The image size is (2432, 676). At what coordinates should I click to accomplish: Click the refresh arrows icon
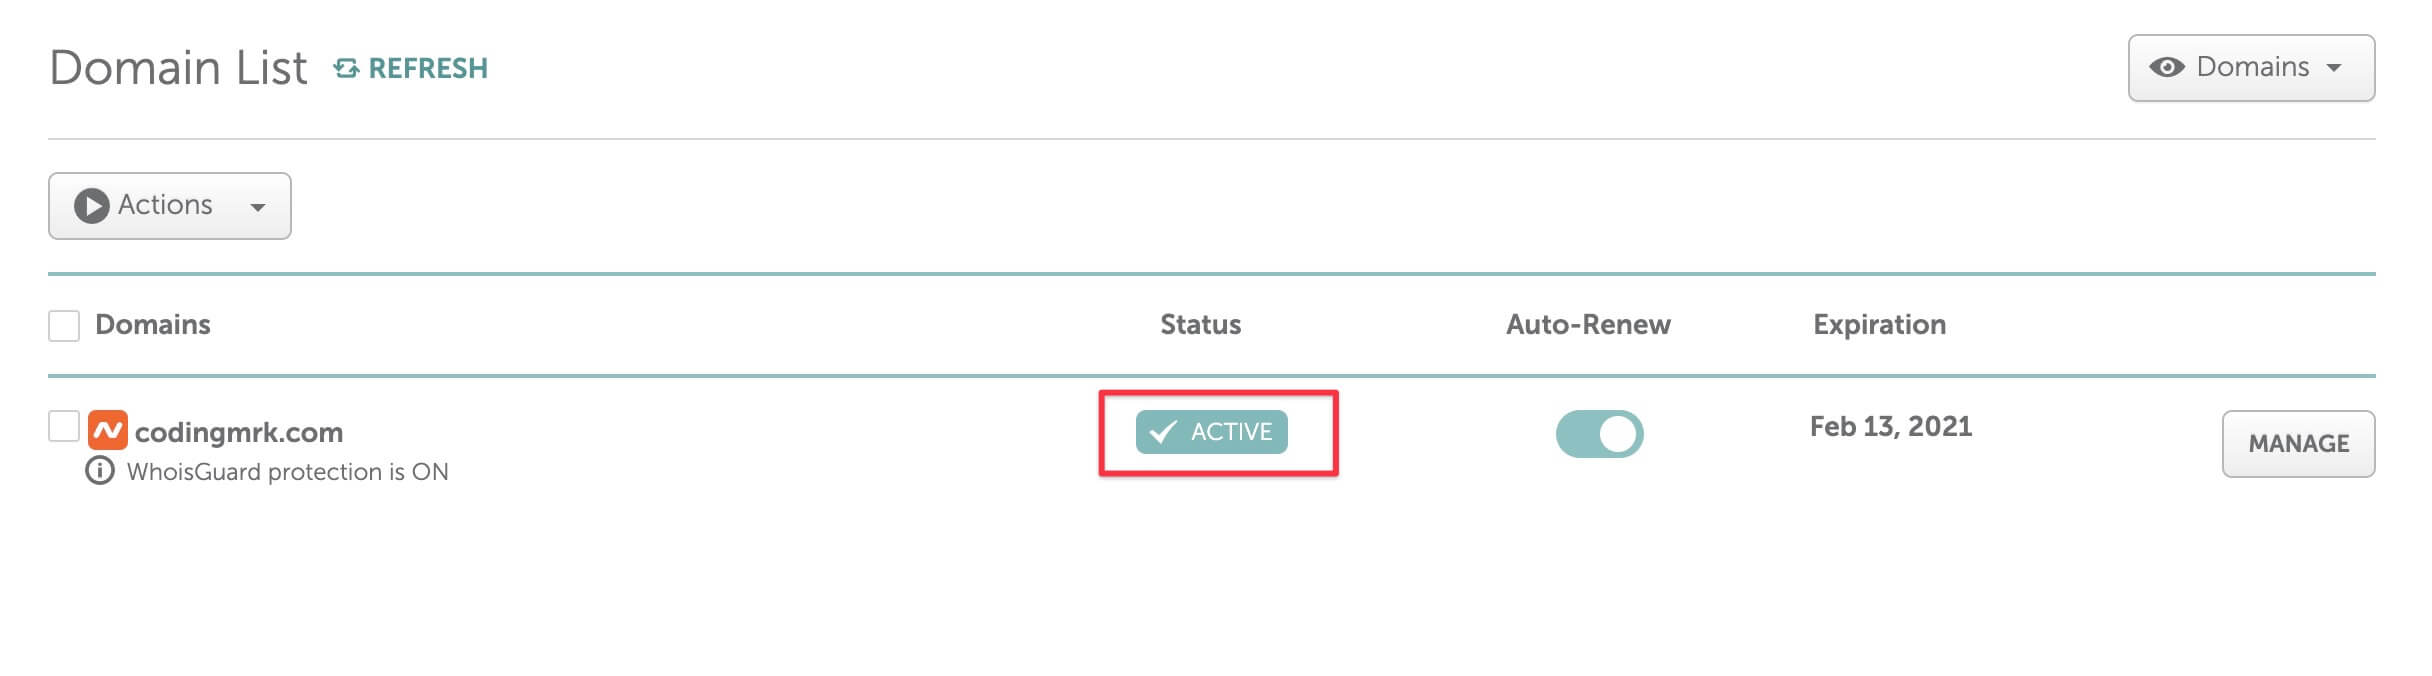point(346,68)
